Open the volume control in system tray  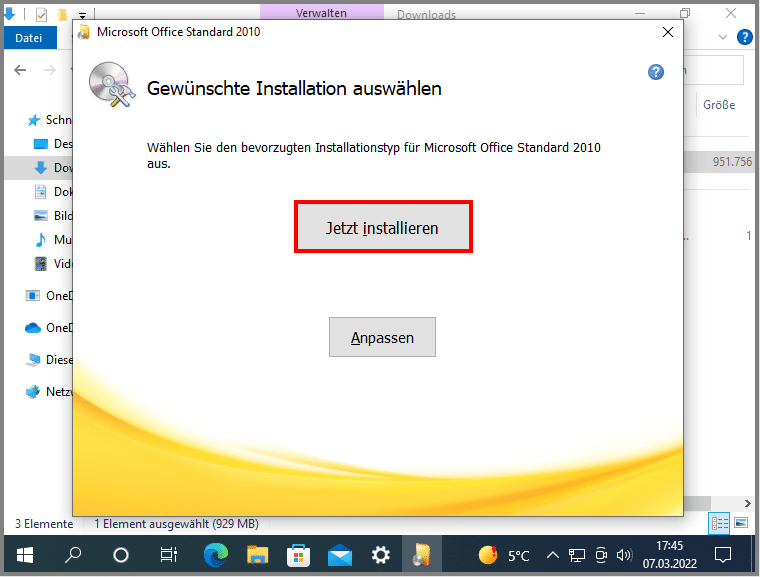coord(625,554)
